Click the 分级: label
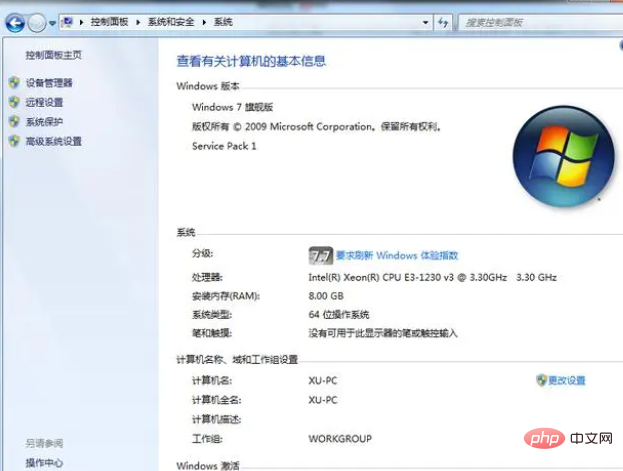 (203, 253)
